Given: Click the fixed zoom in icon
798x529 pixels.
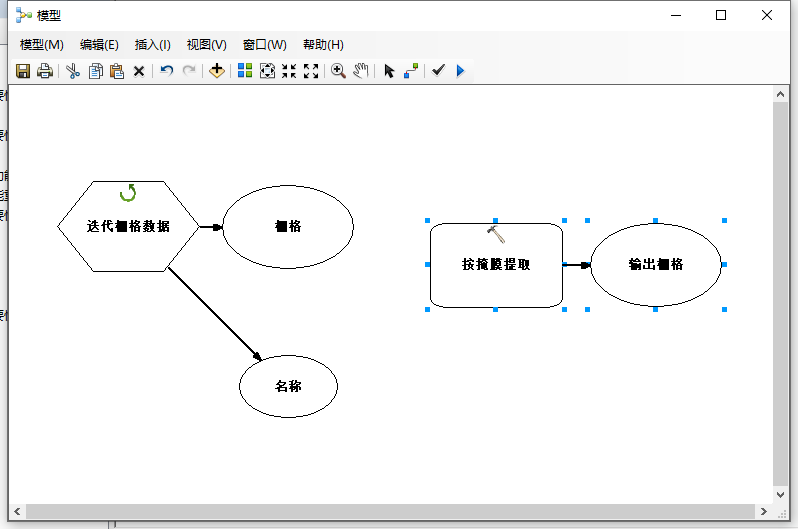Looking at the screenshot, I should [289, 71].
